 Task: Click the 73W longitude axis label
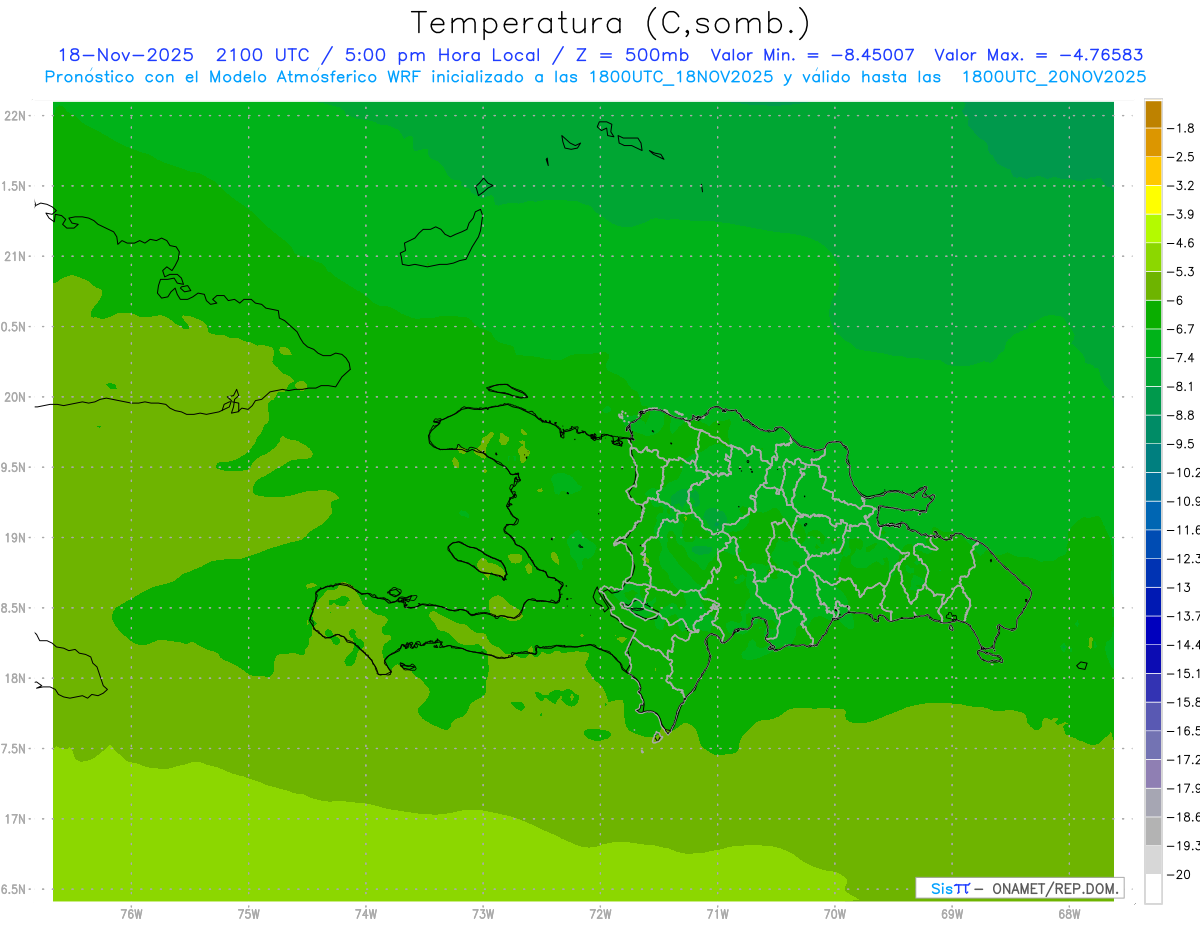(483, 914)
